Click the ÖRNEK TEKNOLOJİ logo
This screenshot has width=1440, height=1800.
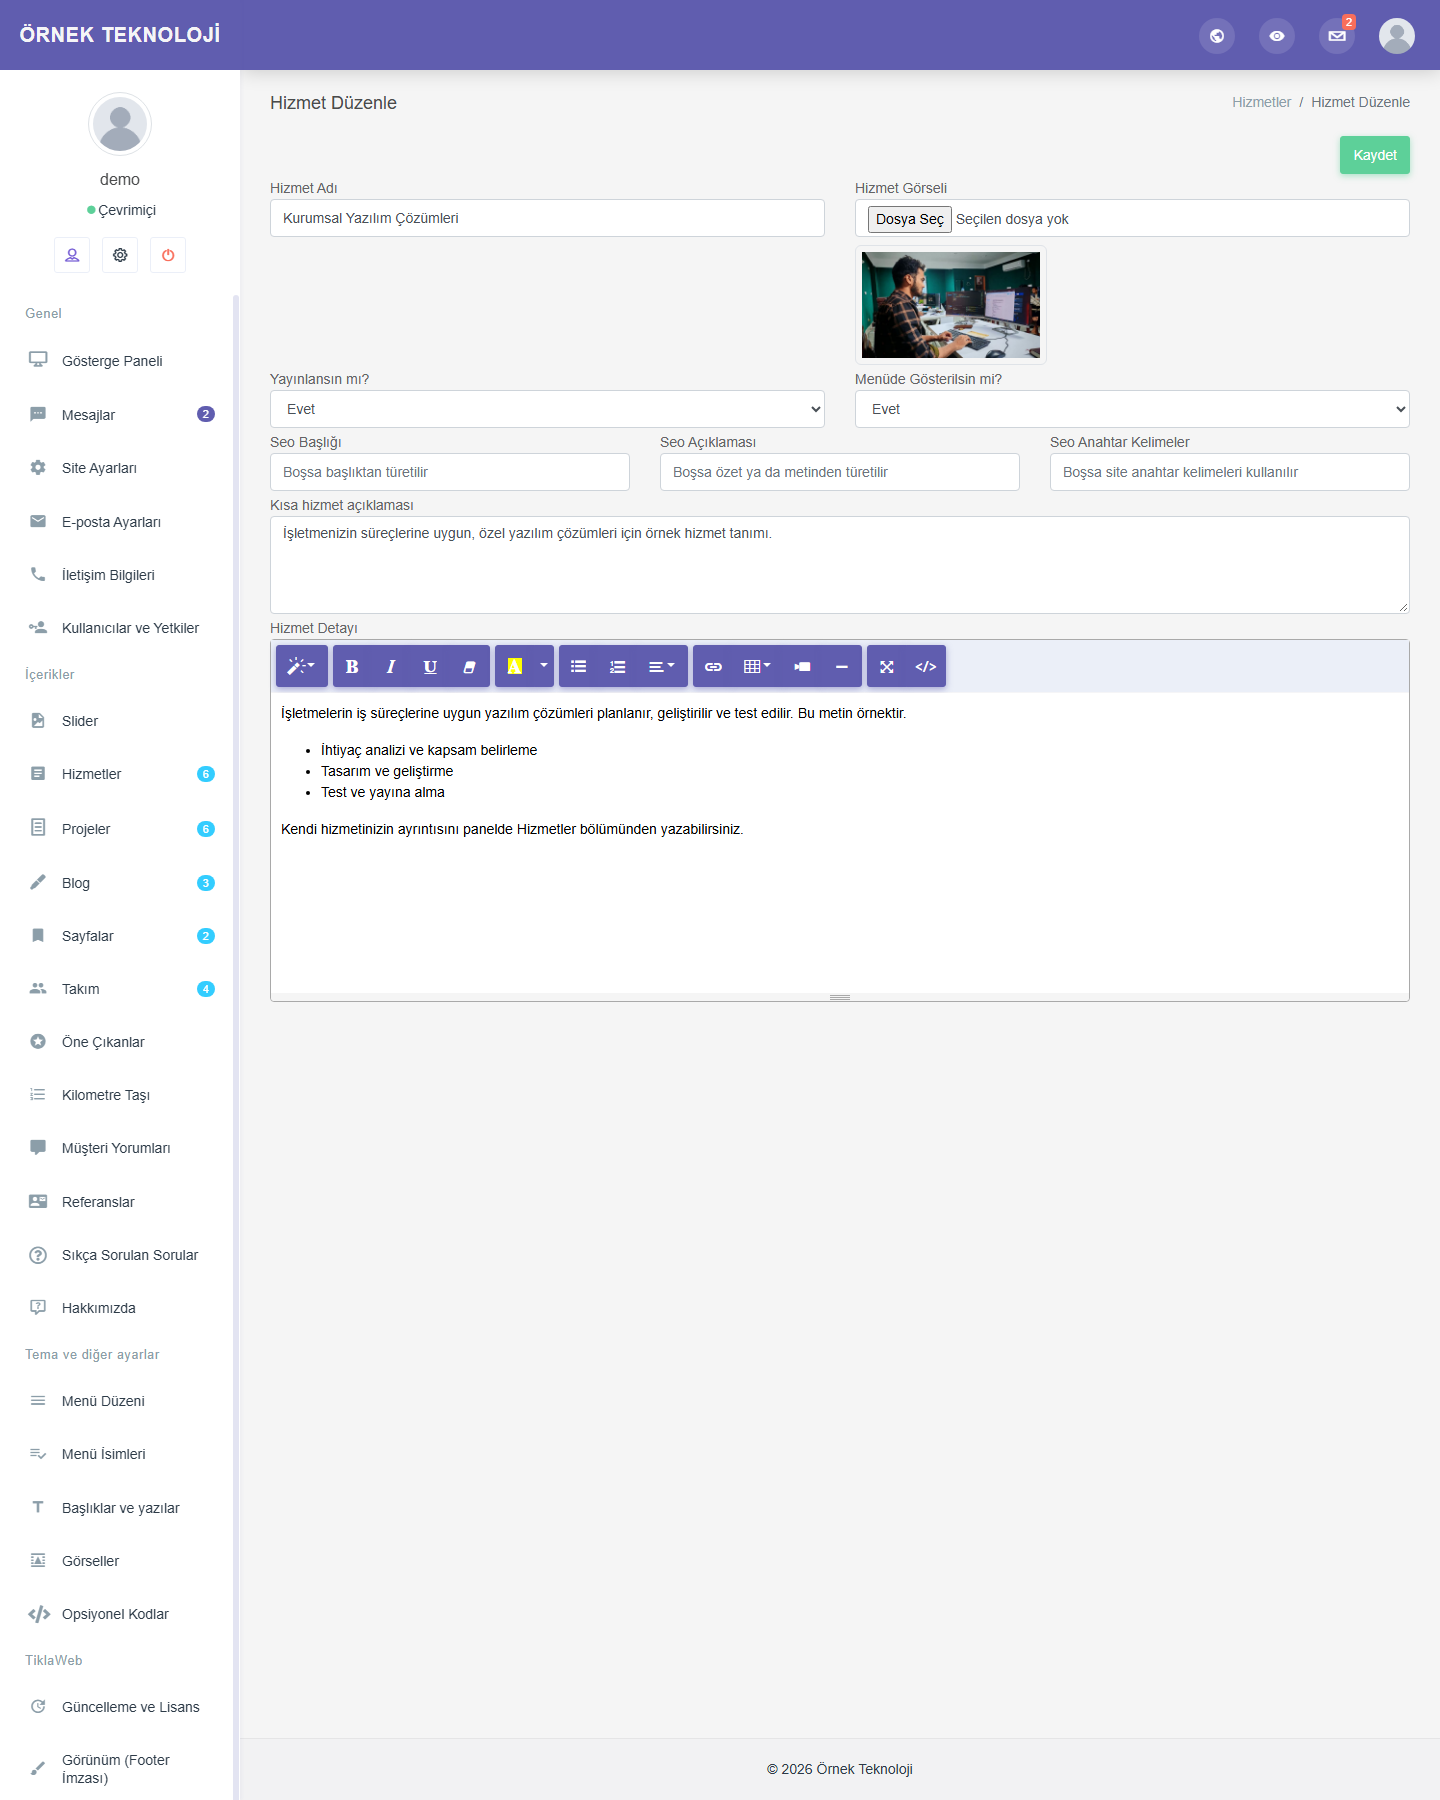120,35
